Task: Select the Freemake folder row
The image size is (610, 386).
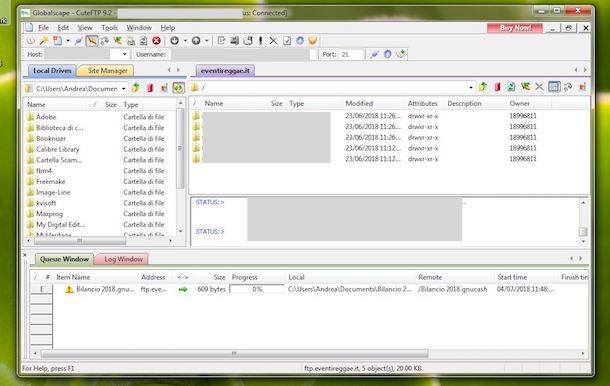Action: coord(51,181)
